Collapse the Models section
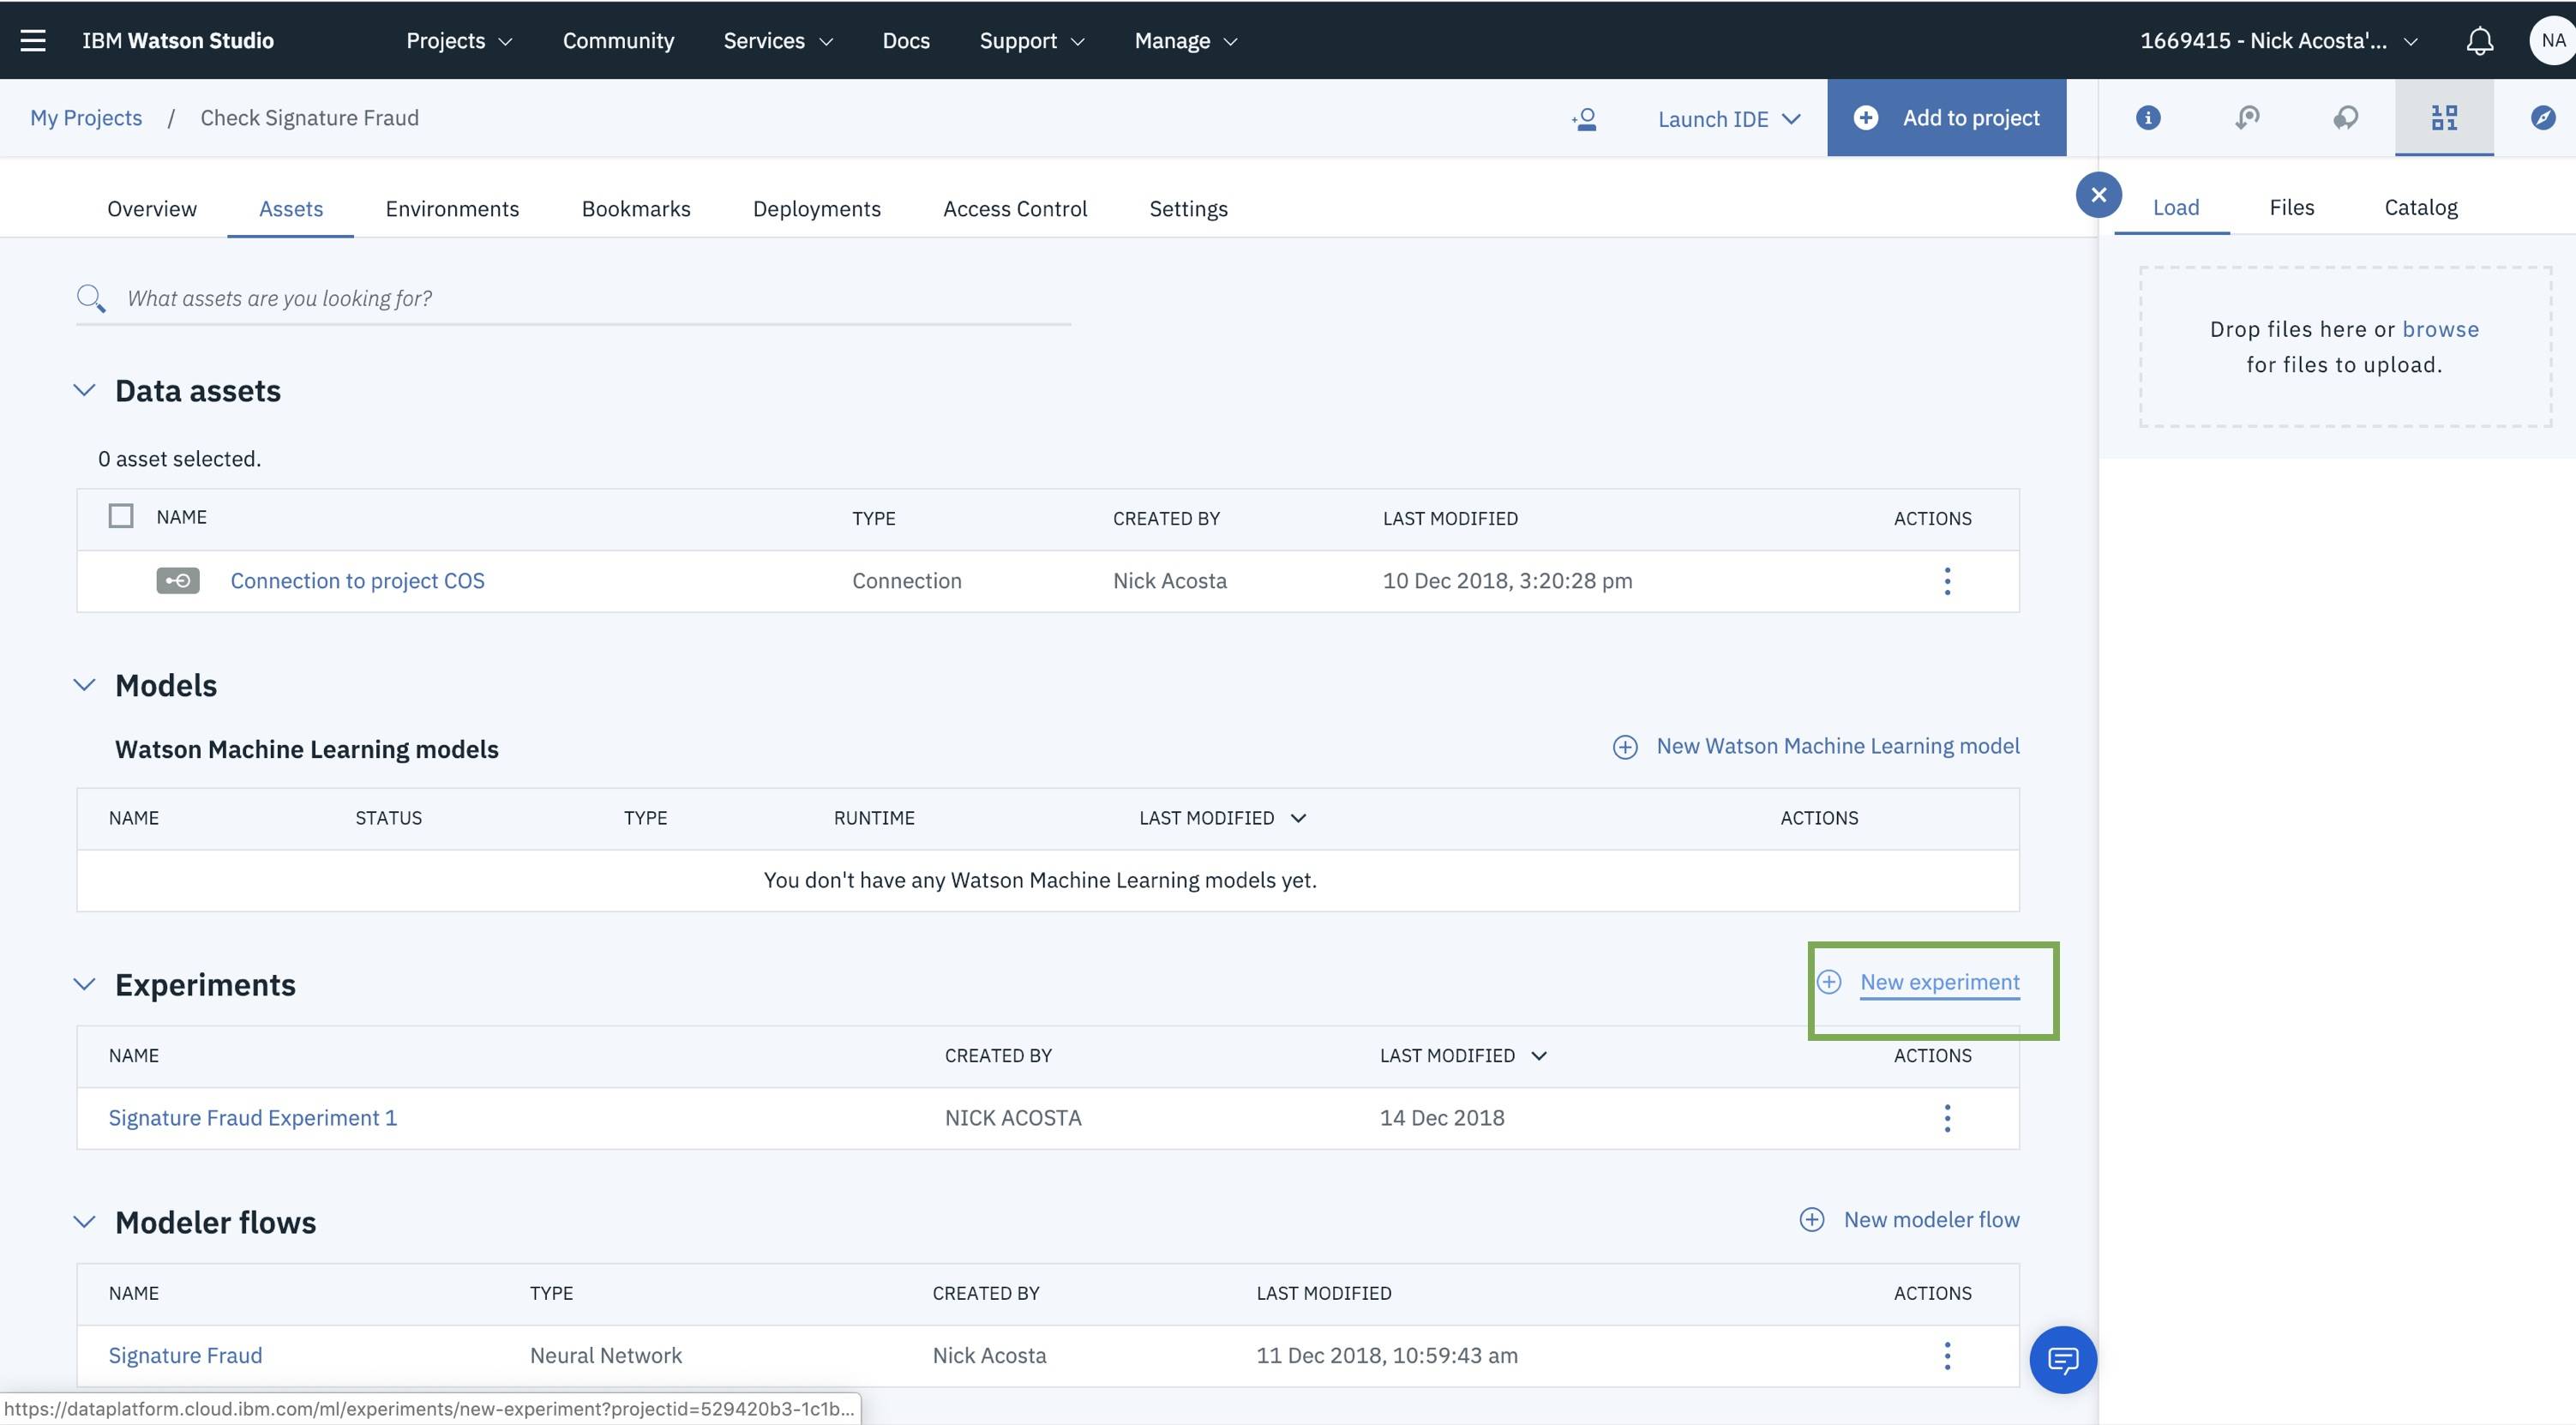Viewport: 2576px width, 1425px height. pos(84,685)
